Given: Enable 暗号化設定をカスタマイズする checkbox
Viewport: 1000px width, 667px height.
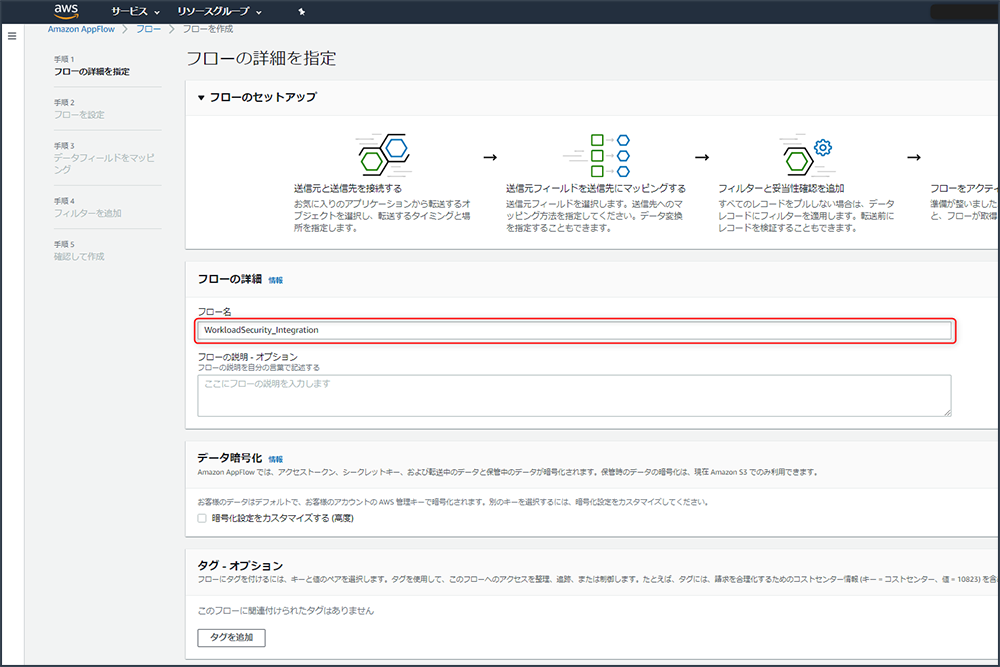Looking at the screenshot, I should click(202, 518).
